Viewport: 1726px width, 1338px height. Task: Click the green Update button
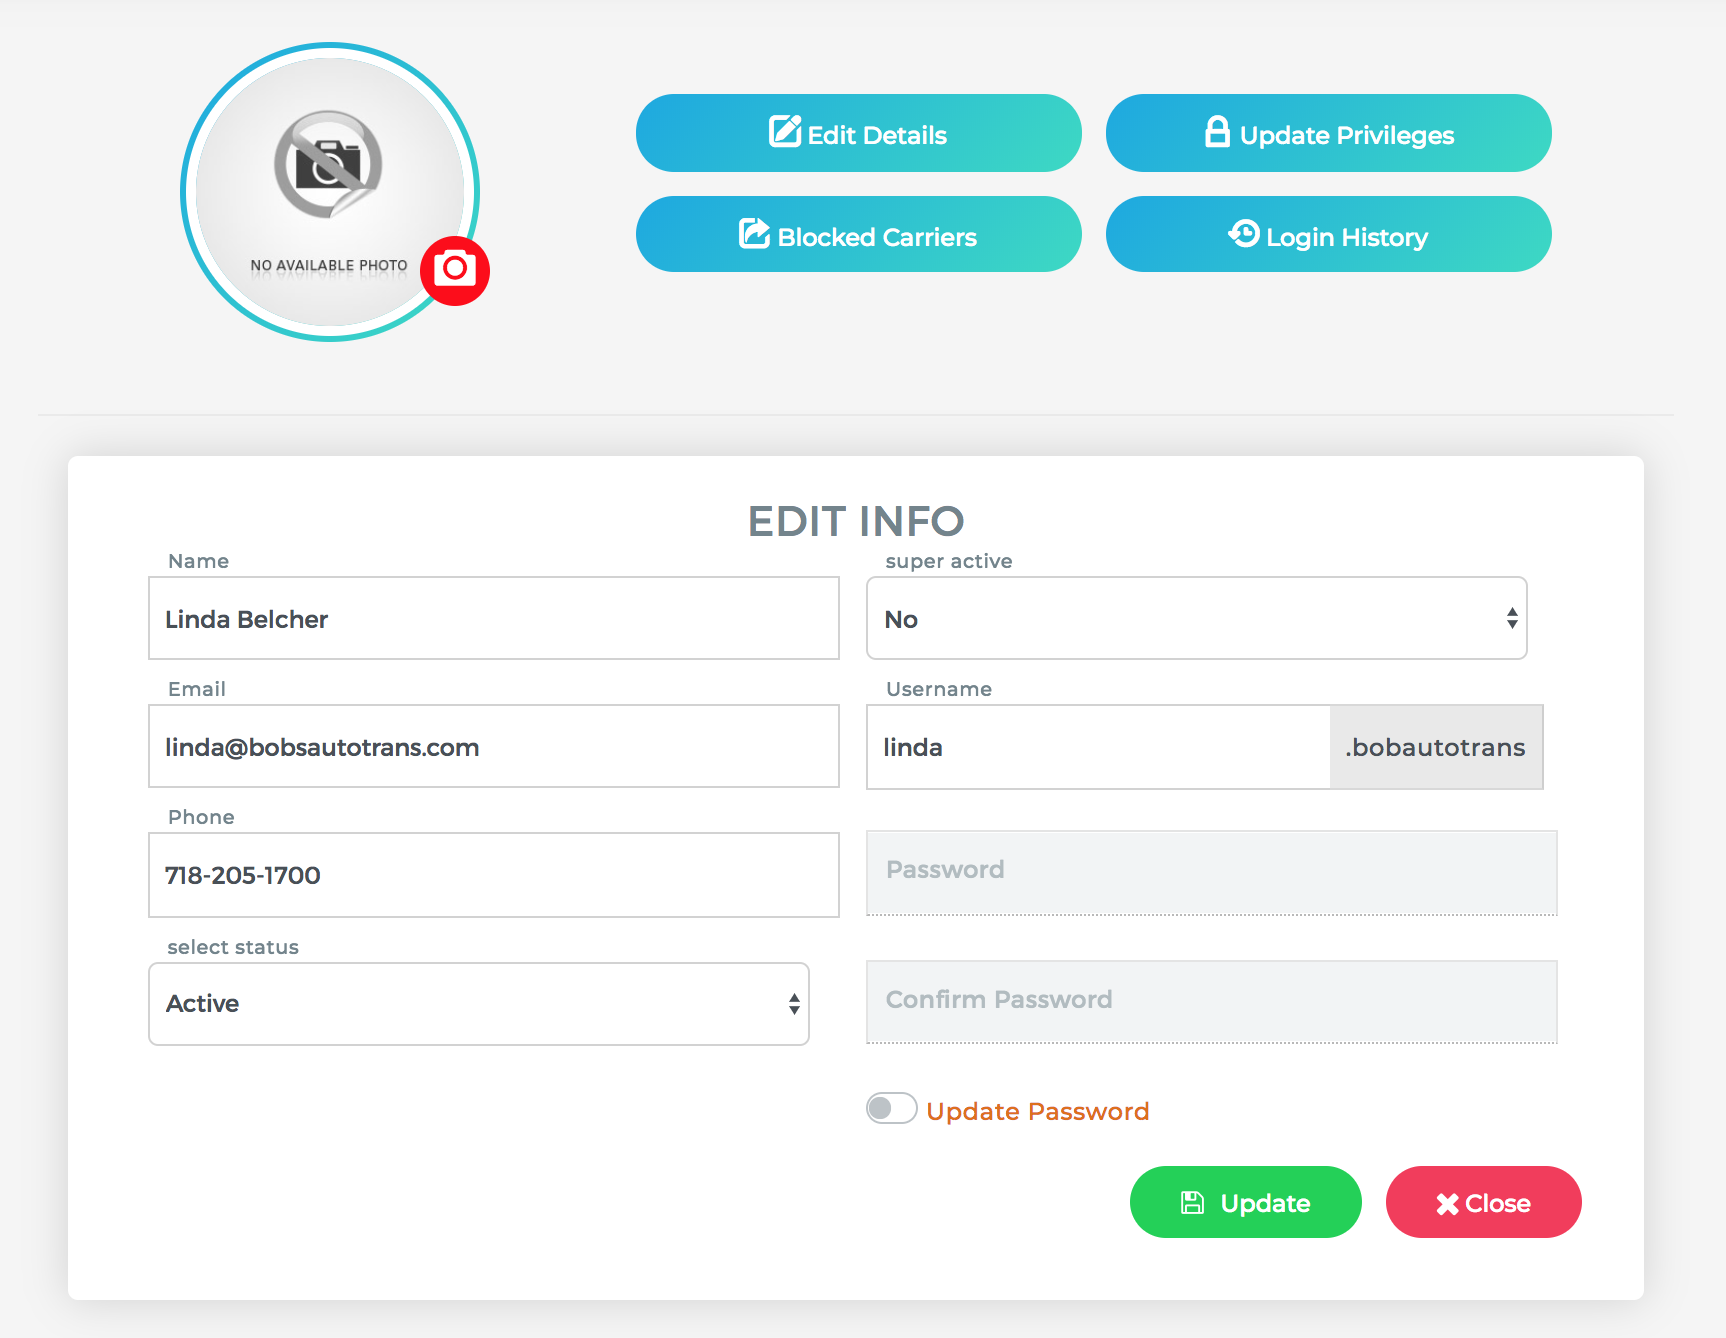(1245, 1202)
